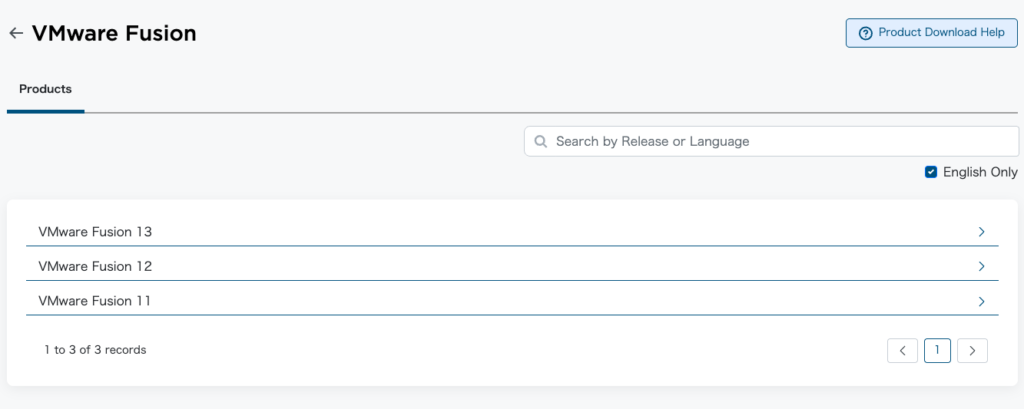The image size is (1024, 409).
Task: Expand VMware Fusion 13 using its chevron
Action: click(x=981, y=232)
